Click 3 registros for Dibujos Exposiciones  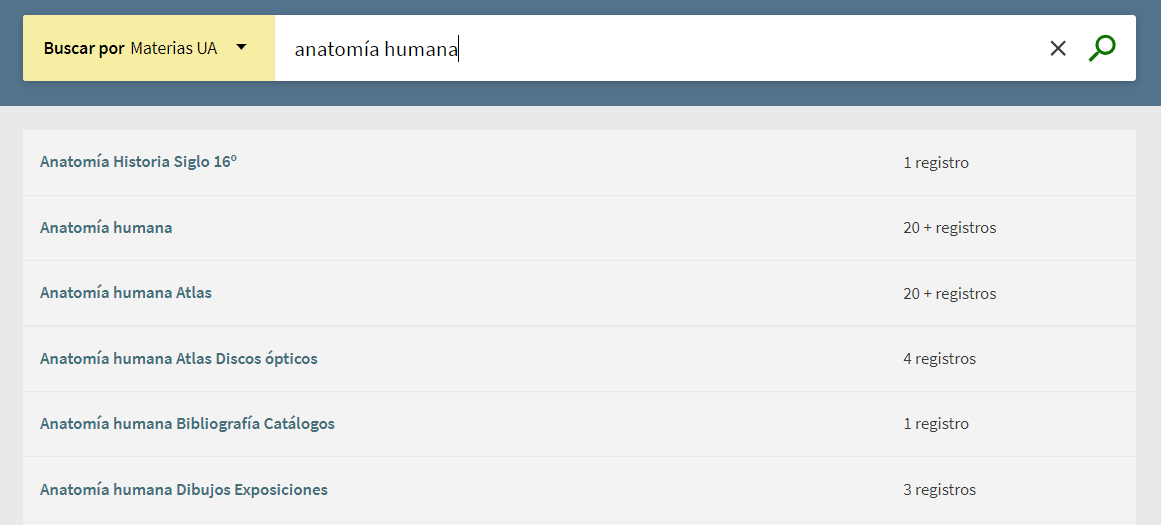pos(939,490)
